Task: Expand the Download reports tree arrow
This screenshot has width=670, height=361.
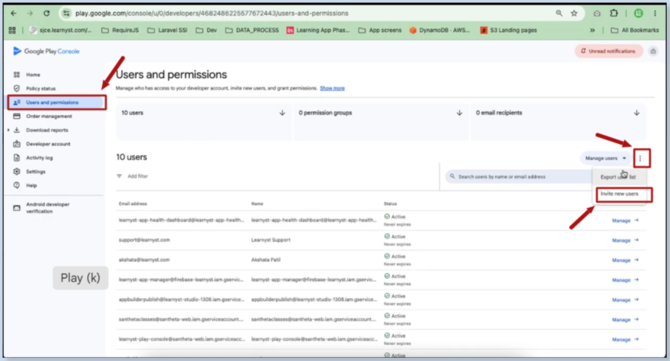Action: click(x=8, y=130)
